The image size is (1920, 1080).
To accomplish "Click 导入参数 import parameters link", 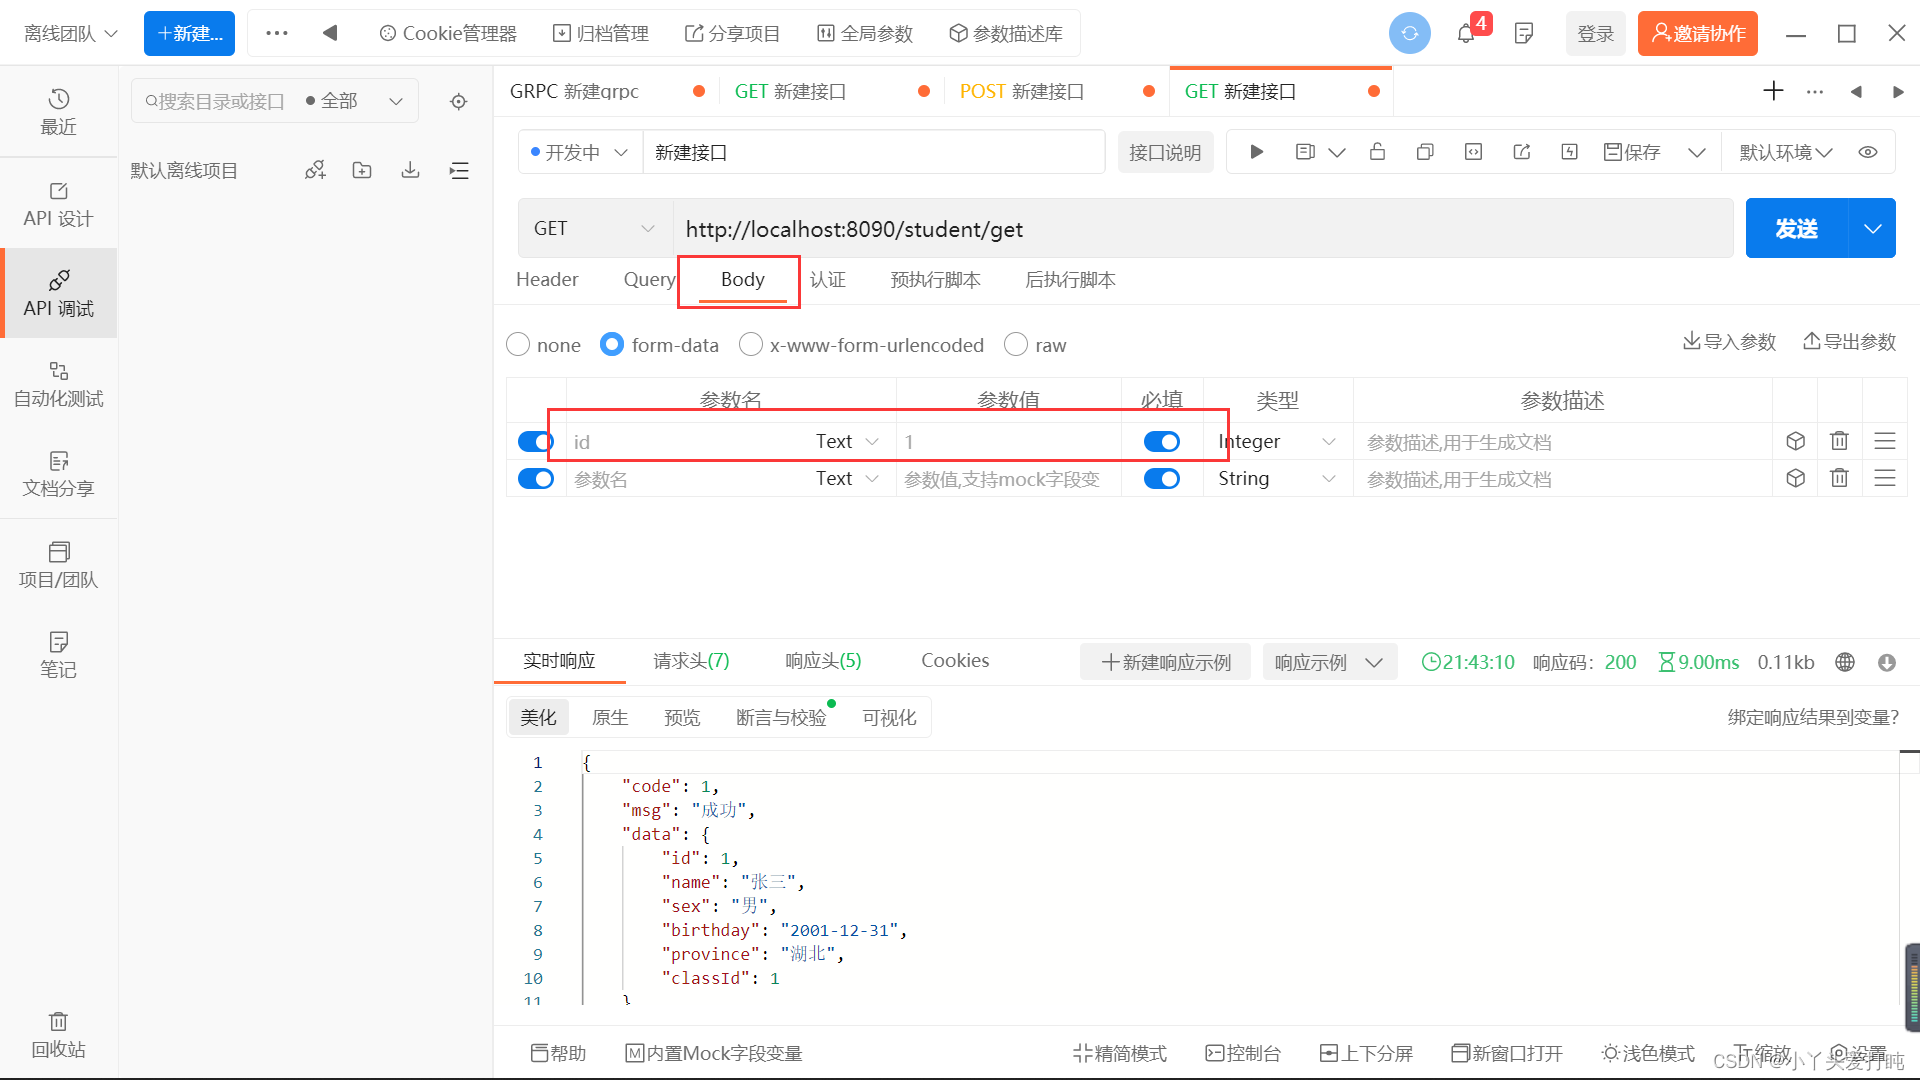I will click(x=1729, y=341).
